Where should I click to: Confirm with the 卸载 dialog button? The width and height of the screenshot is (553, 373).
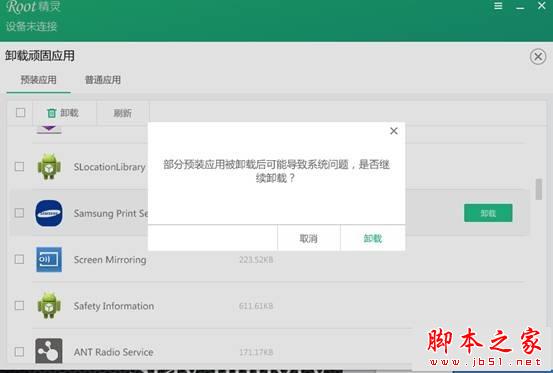(x=373, y=238)
